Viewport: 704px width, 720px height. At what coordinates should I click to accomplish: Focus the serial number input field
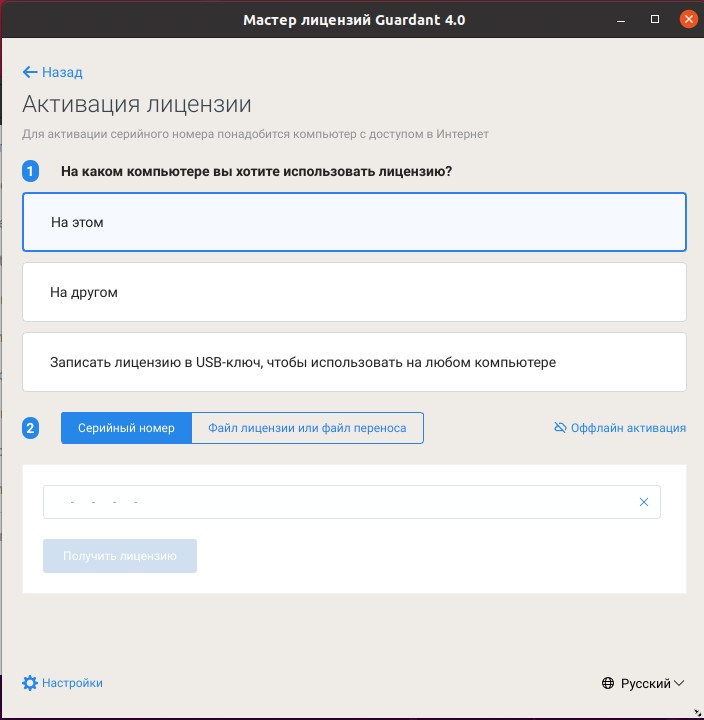[x=352, y=502]
